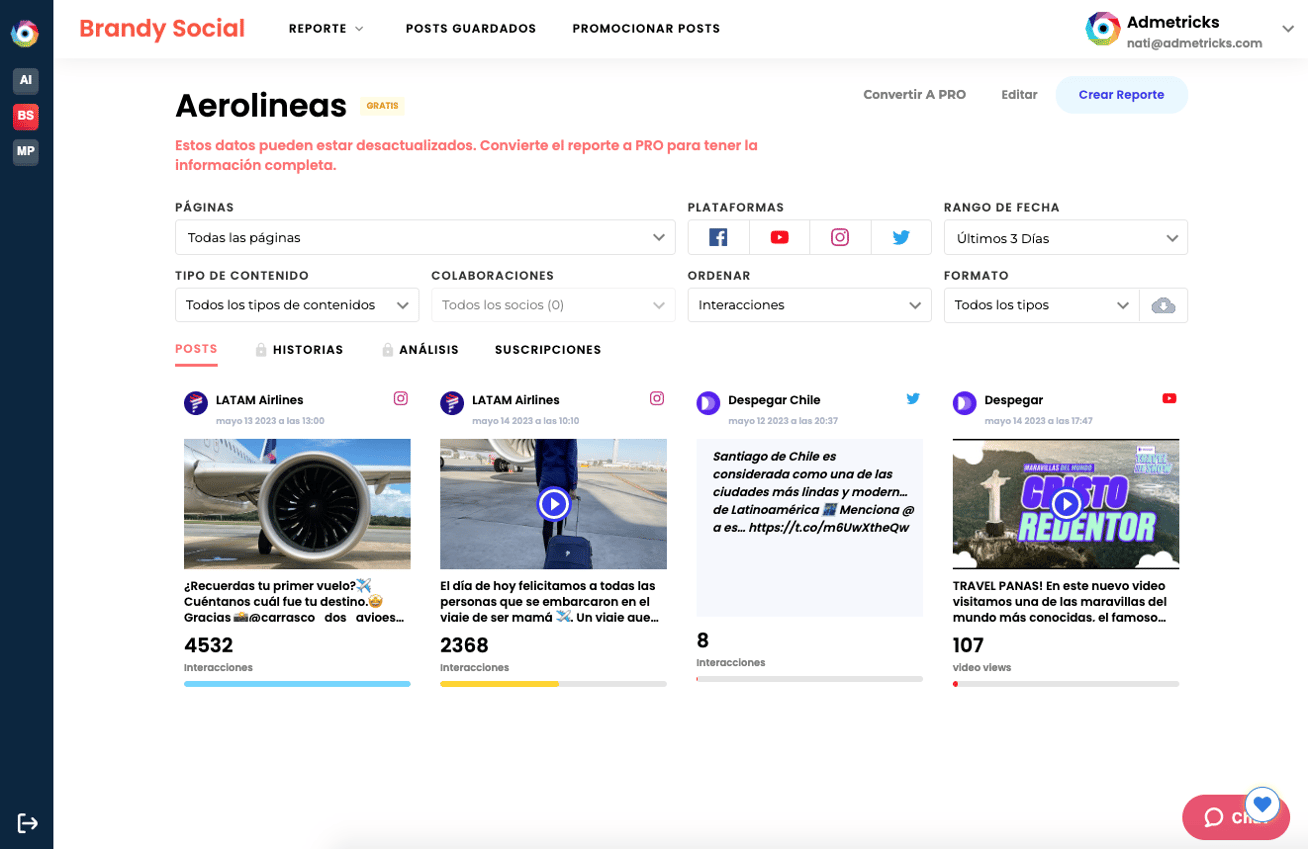Open the Formato dropdown
Screen dimensions: 1308x849
pos(1041,305)
